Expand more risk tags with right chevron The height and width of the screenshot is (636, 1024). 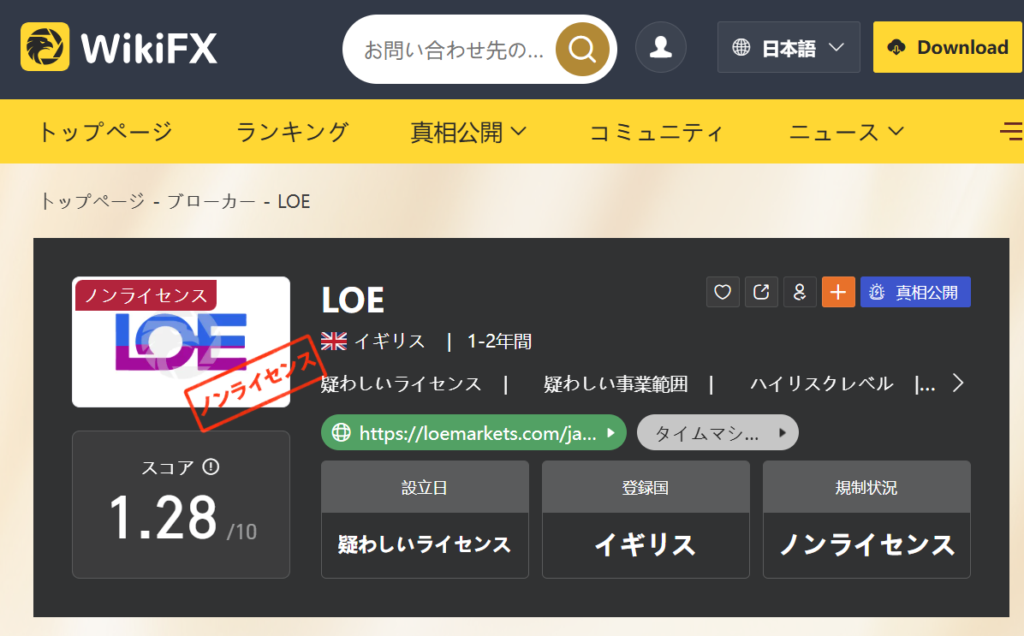pyautogui.click(x=957, y=383)
